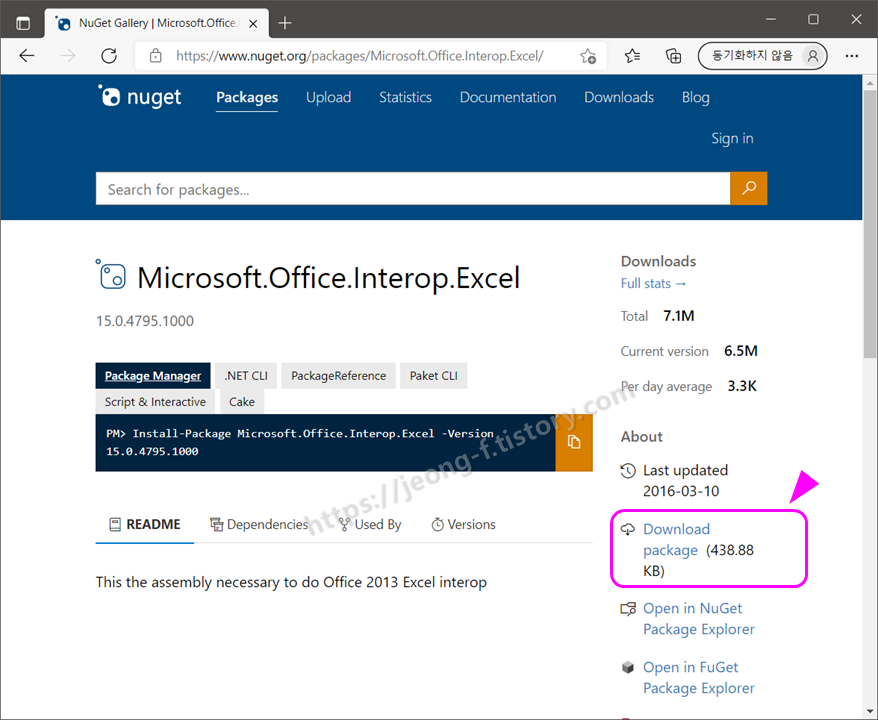Focus the Search for packages field
The width and height of the screenshot is (878, 720).
click(x=413, y=189)
